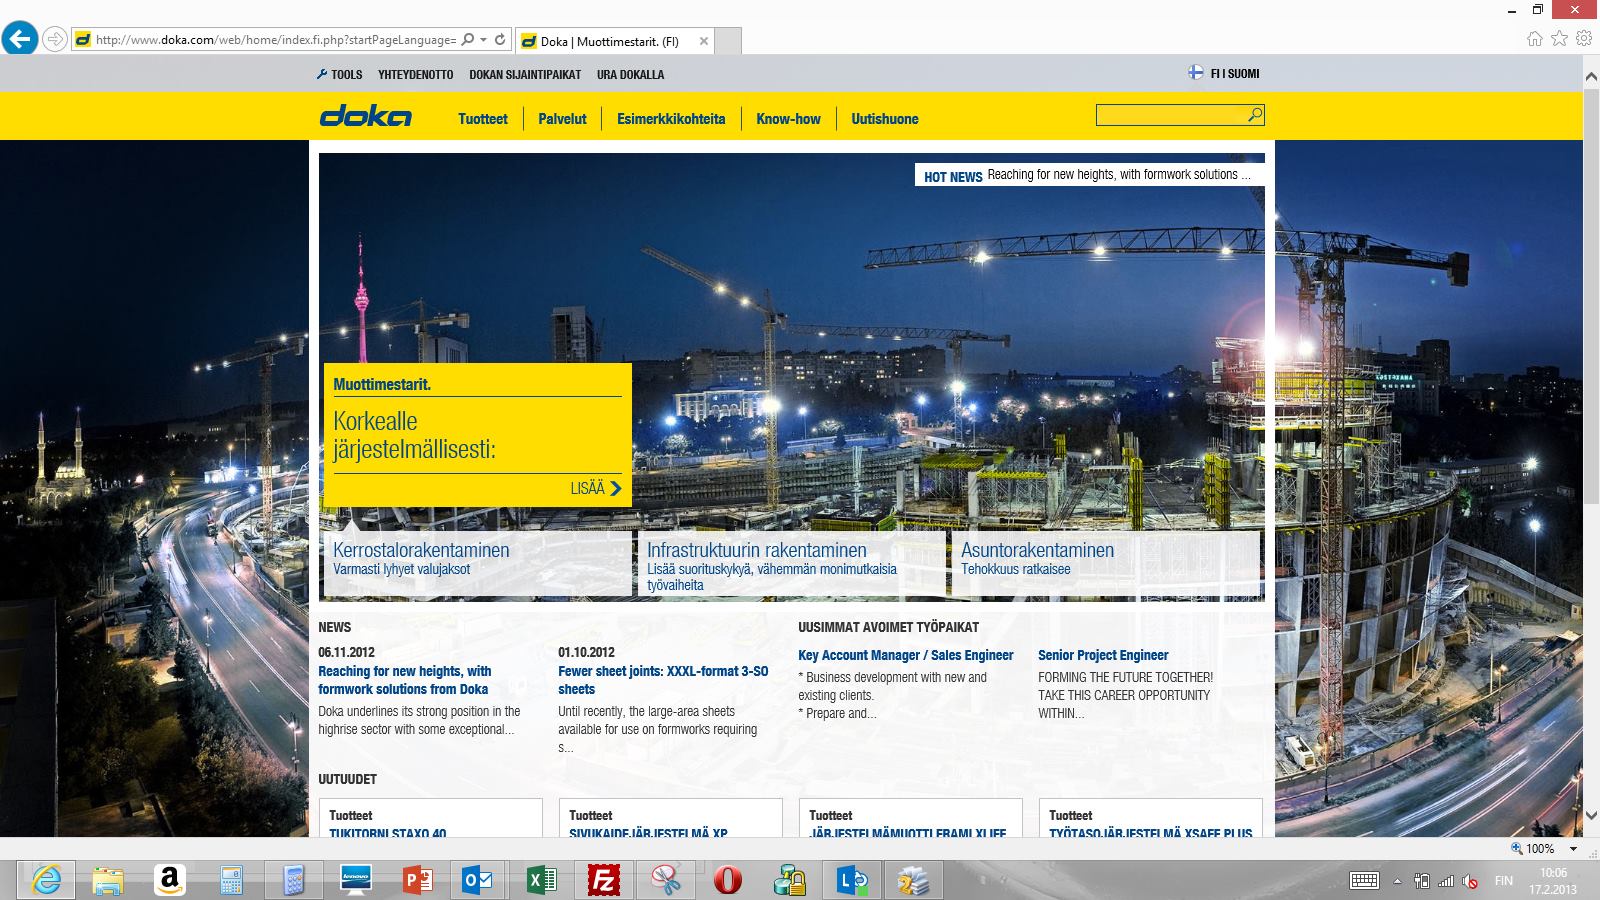
Task: Click the Doka logo
Action: [x=366, y=117]
